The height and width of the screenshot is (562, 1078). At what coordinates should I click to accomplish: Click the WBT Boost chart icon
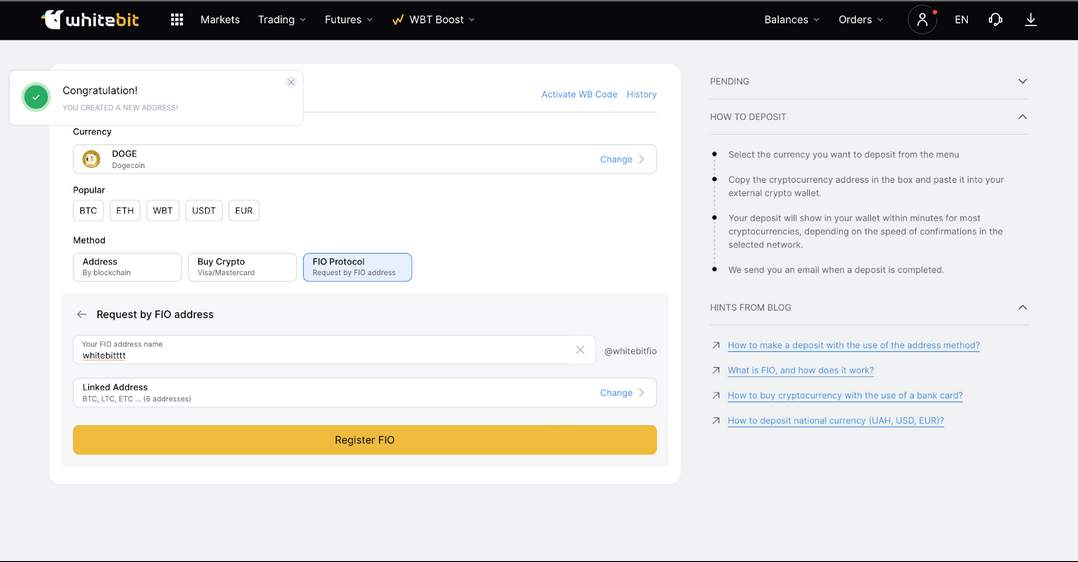point(397,20)
